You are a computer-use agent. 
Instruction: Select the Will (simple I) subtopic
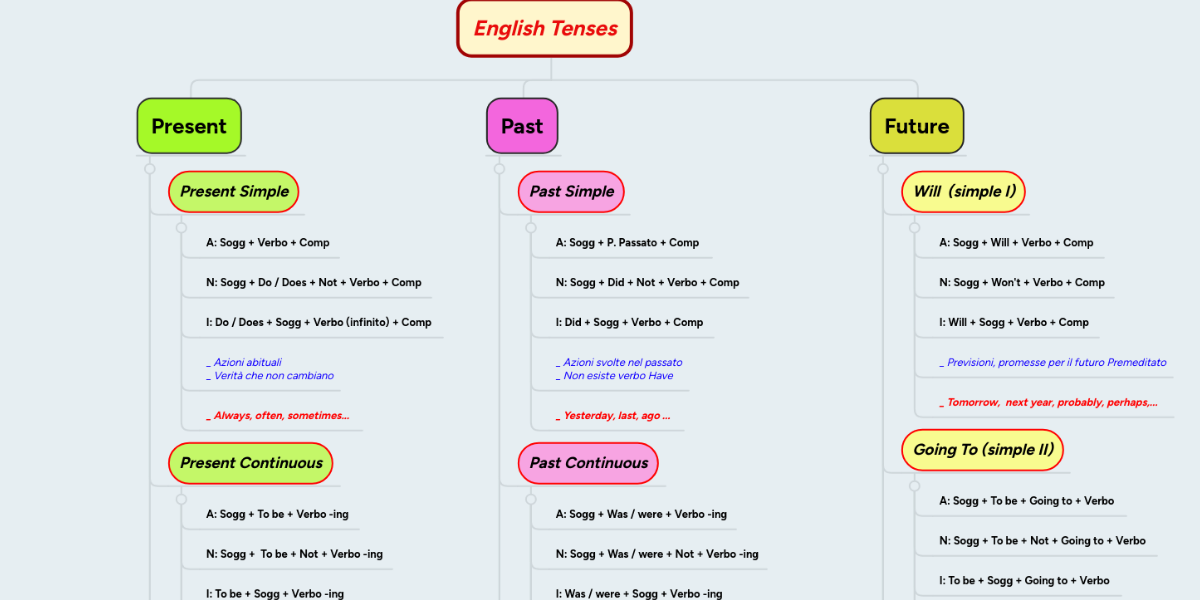point(963,191)
